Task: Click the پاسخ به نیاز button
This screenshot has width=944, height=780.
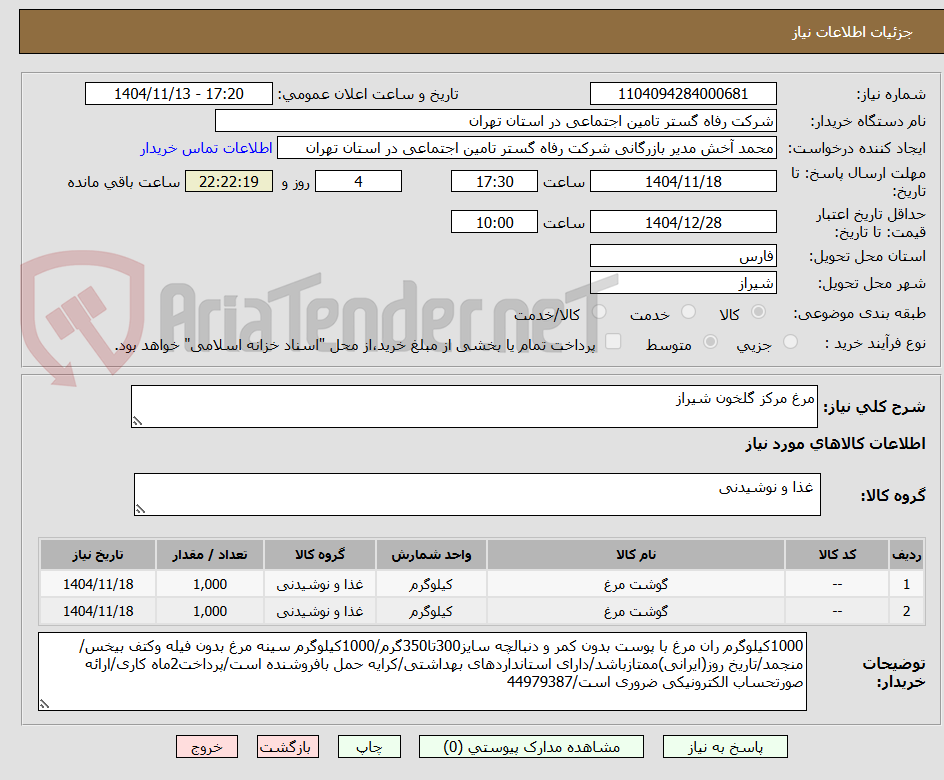Action: coord(725,747)
